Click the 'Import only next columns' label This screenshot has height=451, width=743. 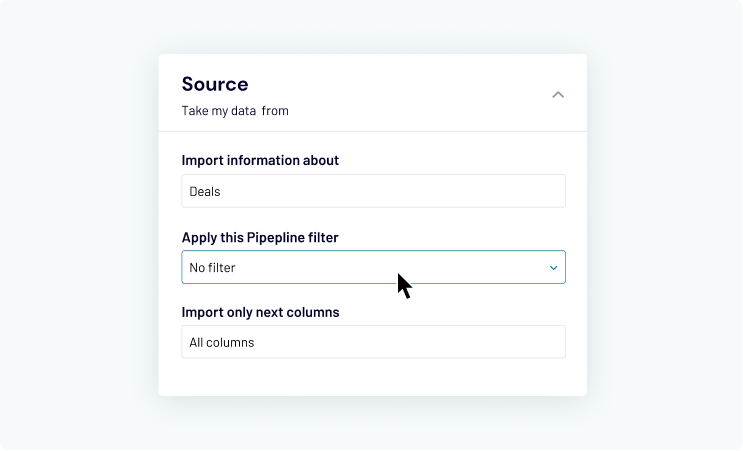[x=260, y=312]
